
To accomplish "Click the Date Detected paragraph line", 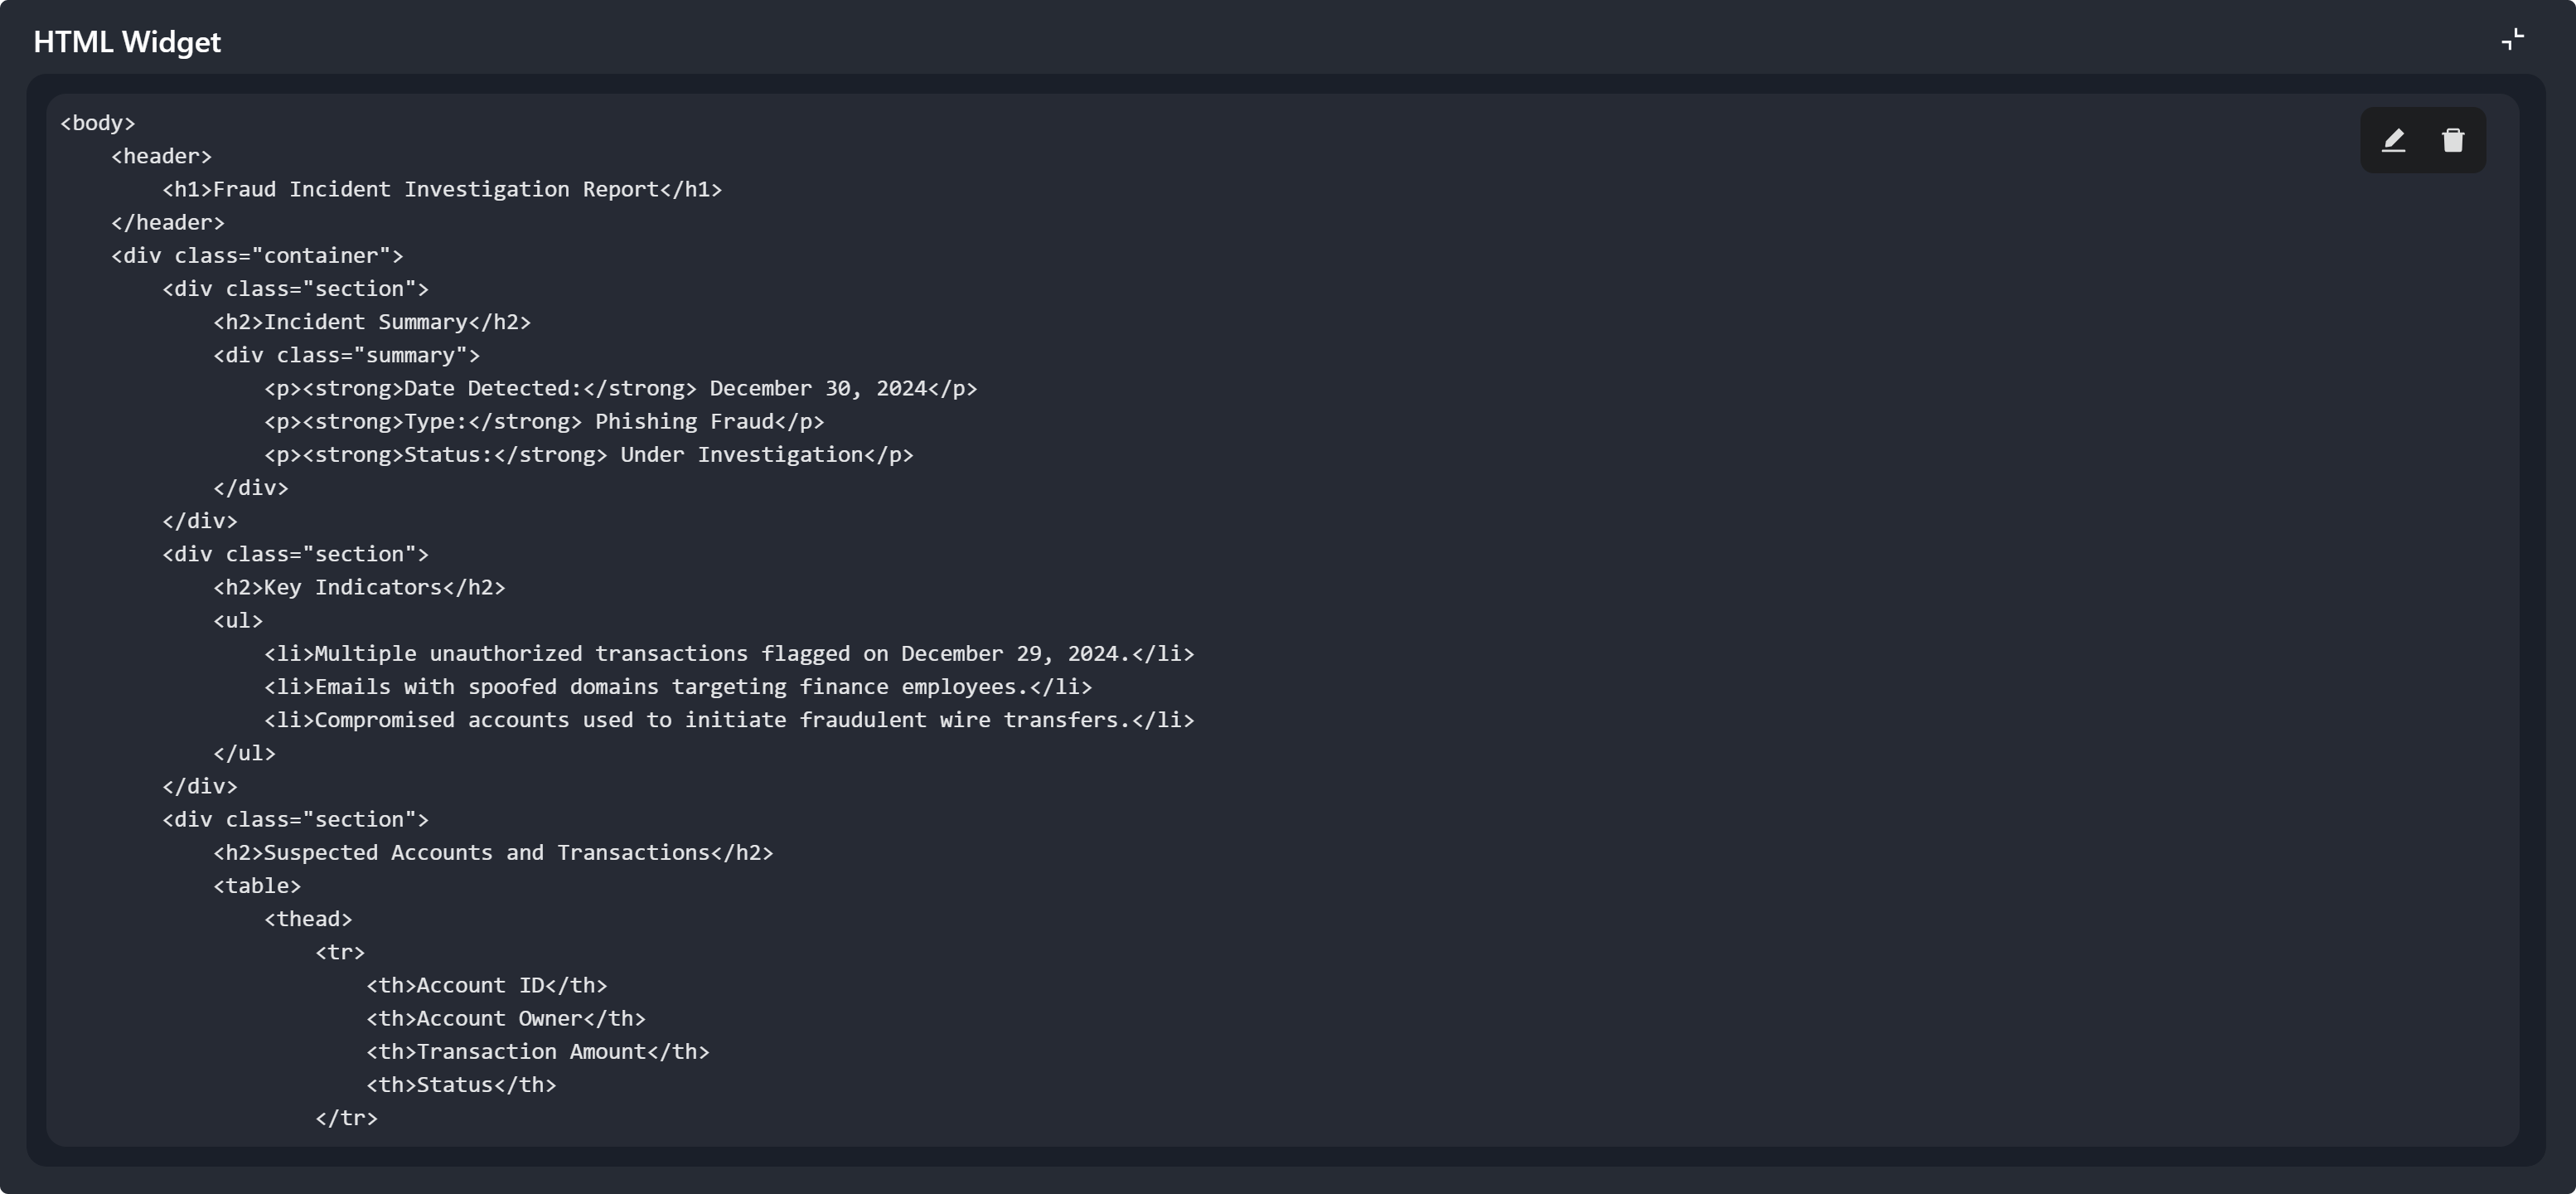I will pos(620,388).
